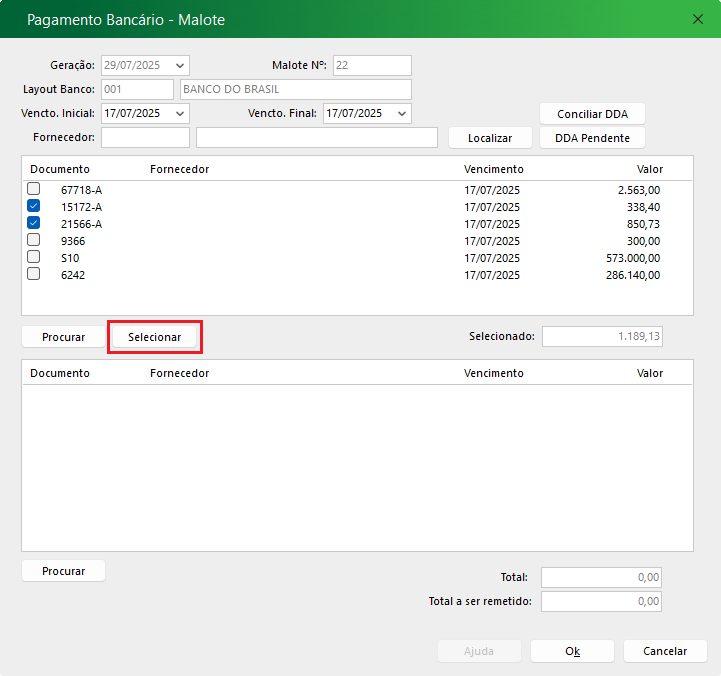Uncheck the document 21566-A checkbox

(34, 223)
